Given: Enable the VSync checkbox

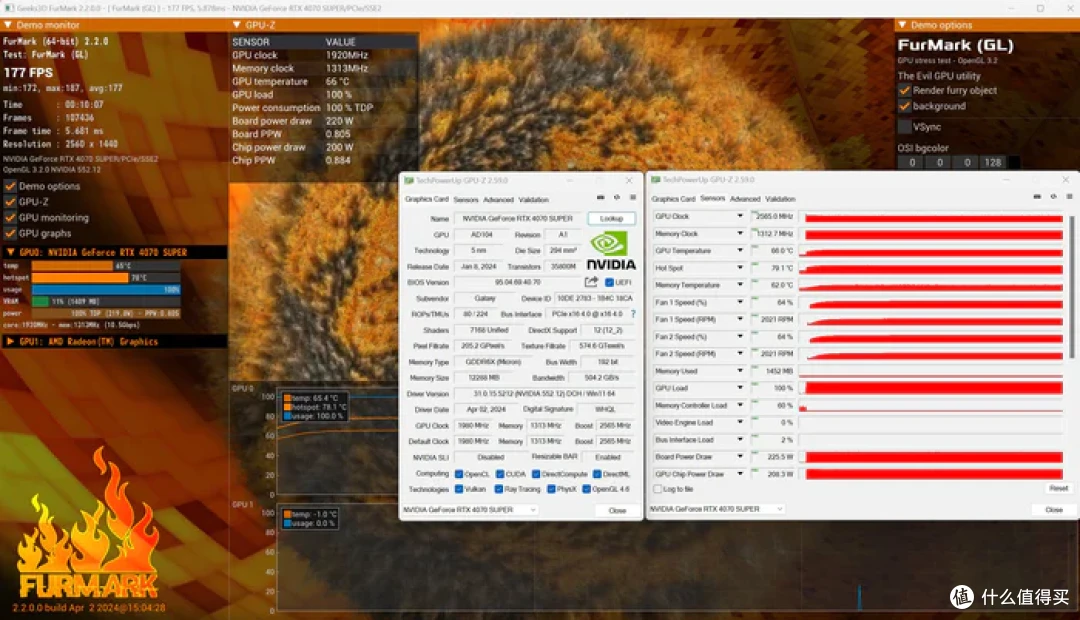Looking at the screenshot, I should pyautogui.click(x=905, y=127).
